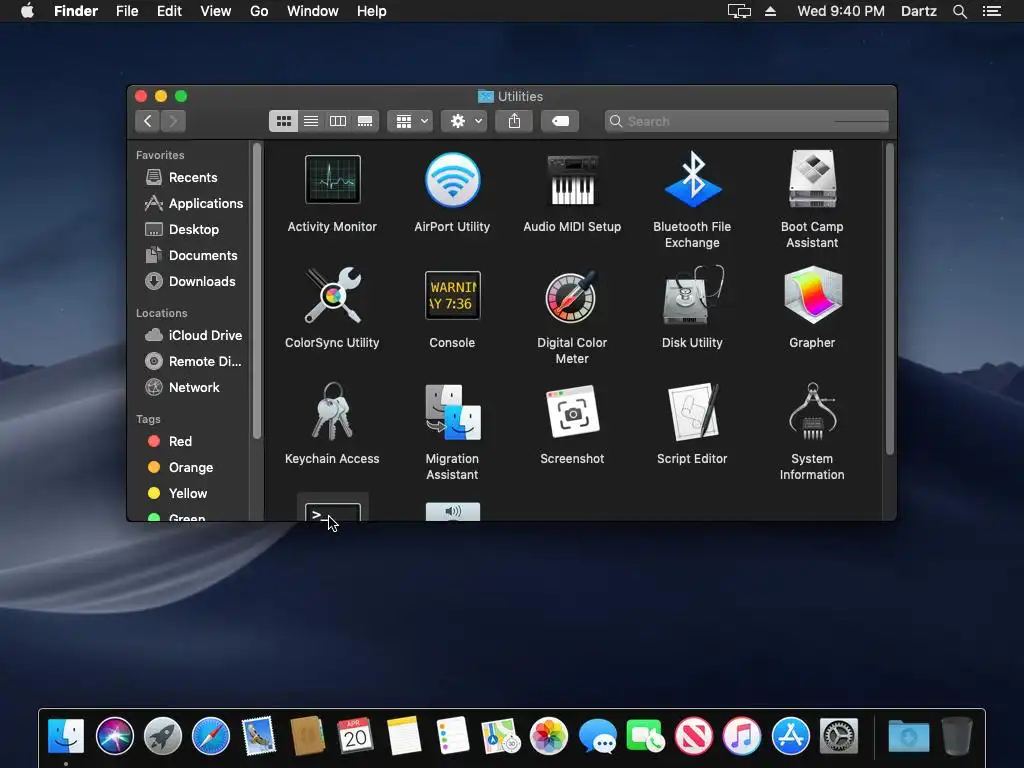Open Keychain Access icon
The height and width of the screenshot is (768, 1024).
tap(332, 411)
